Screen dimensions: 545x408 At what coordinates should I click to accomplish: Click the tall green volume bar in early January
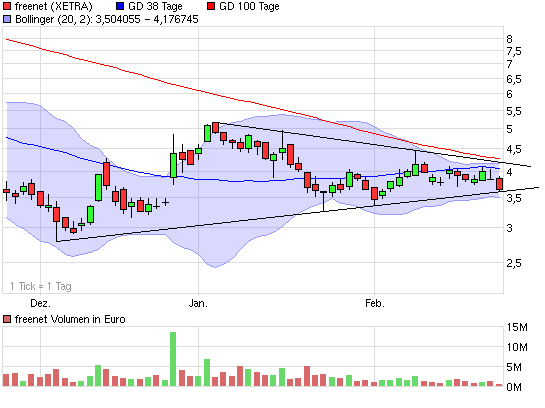click(207, 373)
